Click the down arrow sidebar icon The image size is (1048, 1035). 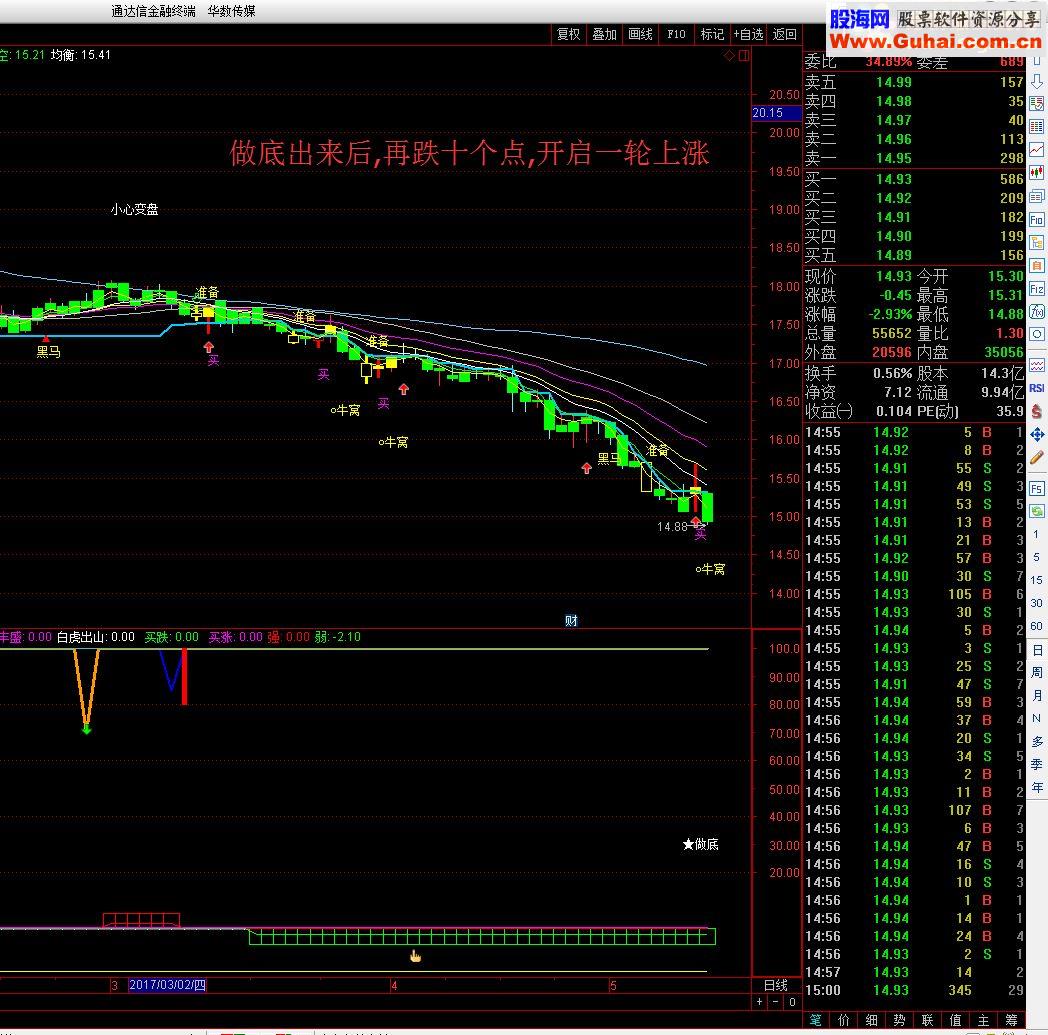(x=1037, y=81)
